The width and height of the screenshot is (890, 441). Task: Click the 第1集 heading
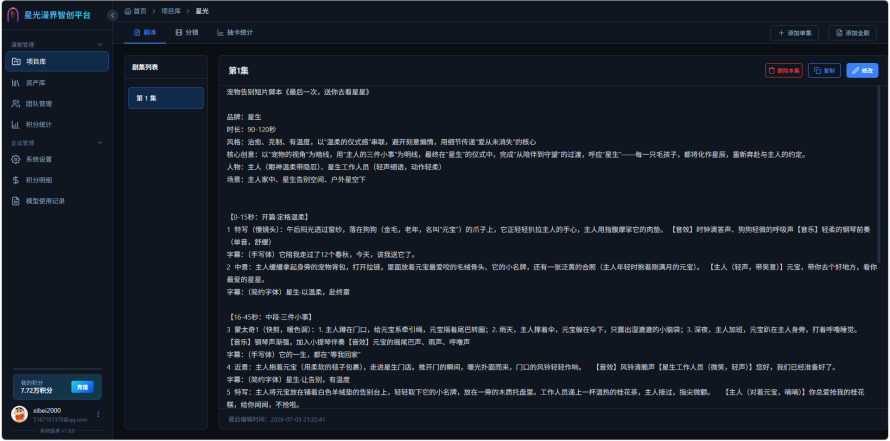(x=238, y=70)
